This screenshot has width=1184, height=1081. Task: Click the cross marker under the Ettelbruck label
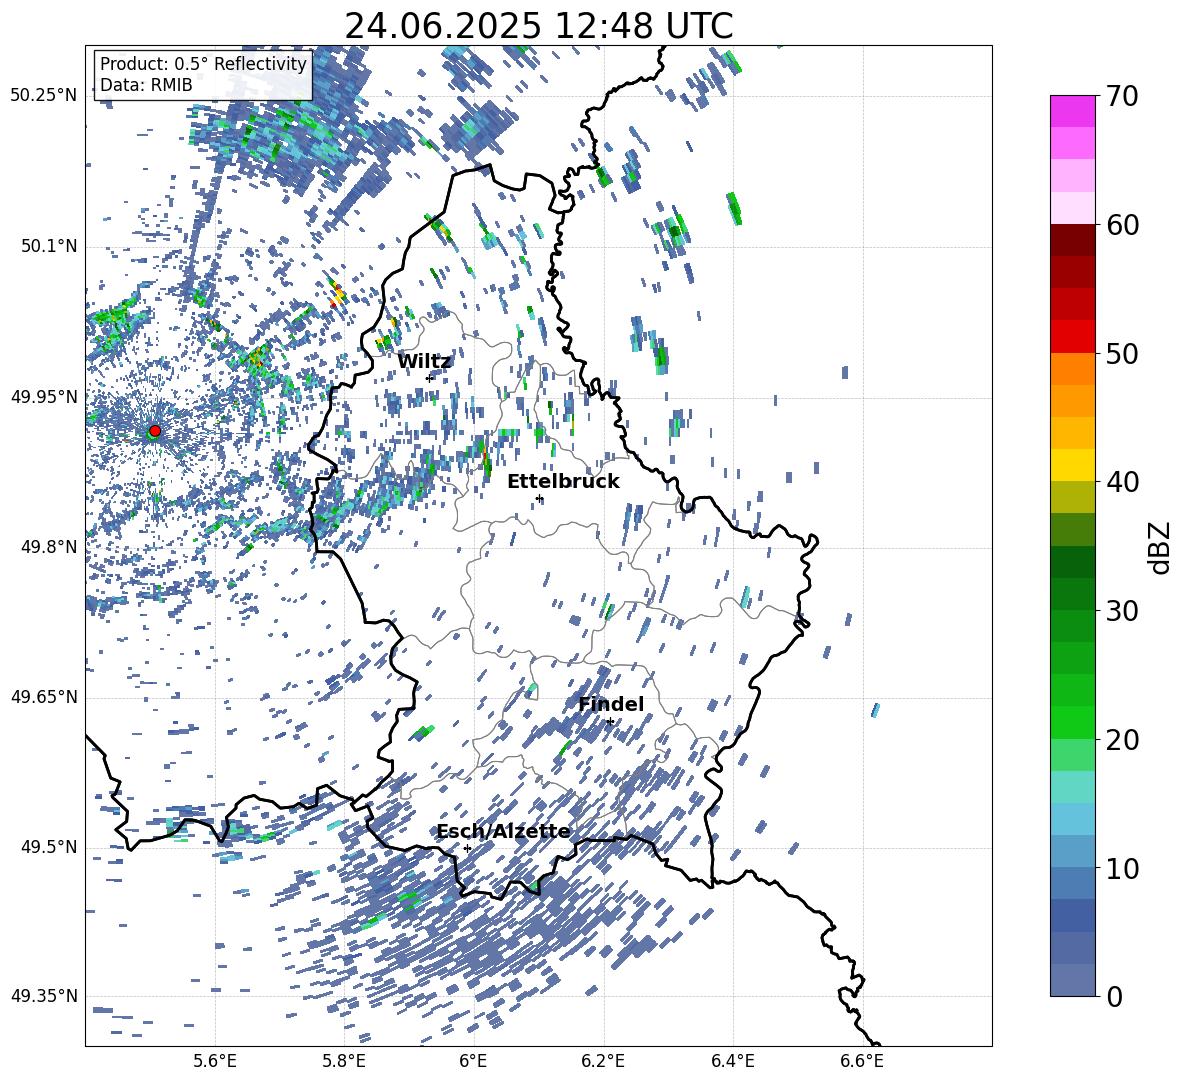pyautogui.click(x=538, y=498)
